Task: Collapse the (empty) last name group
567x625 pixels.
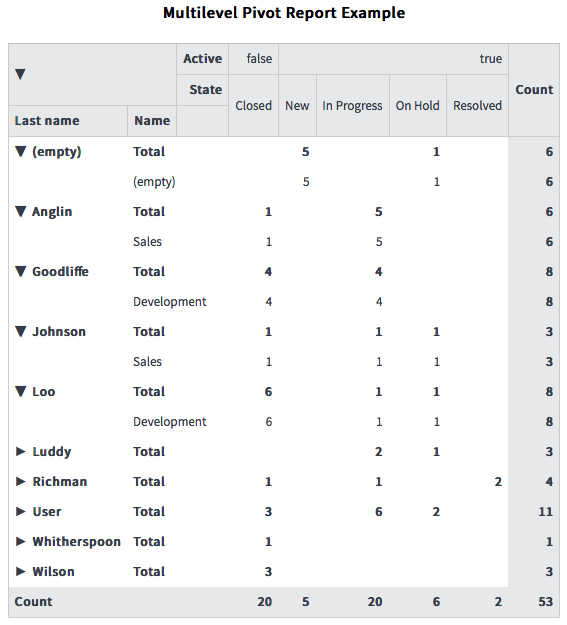Action: pyautogui.click(x=20, y=151)
